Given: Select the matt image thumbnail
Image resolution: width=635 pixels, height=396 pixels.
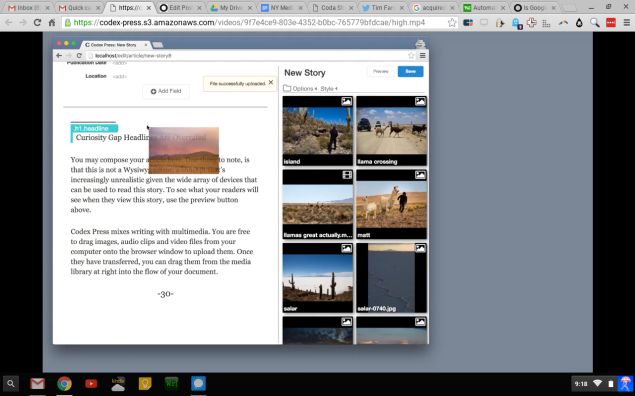Looking at the screenshot, I should pos(392,204).
